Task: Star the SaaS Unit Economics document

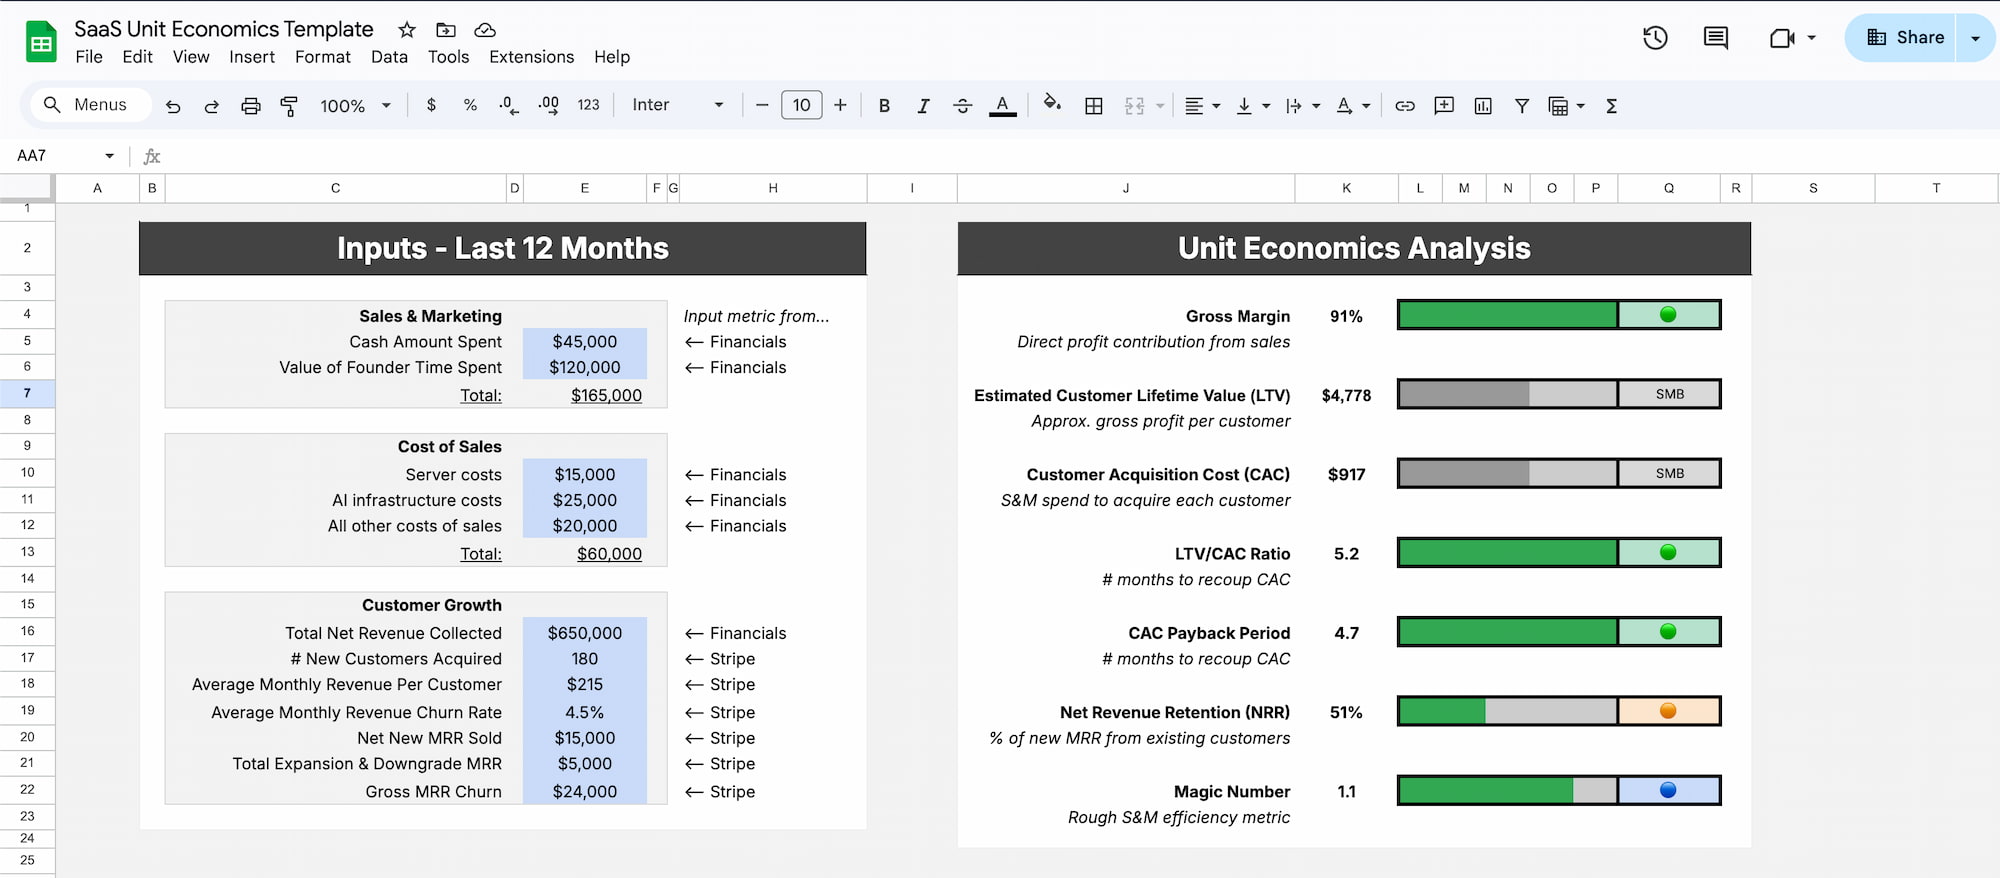Action: click(406, 30)
